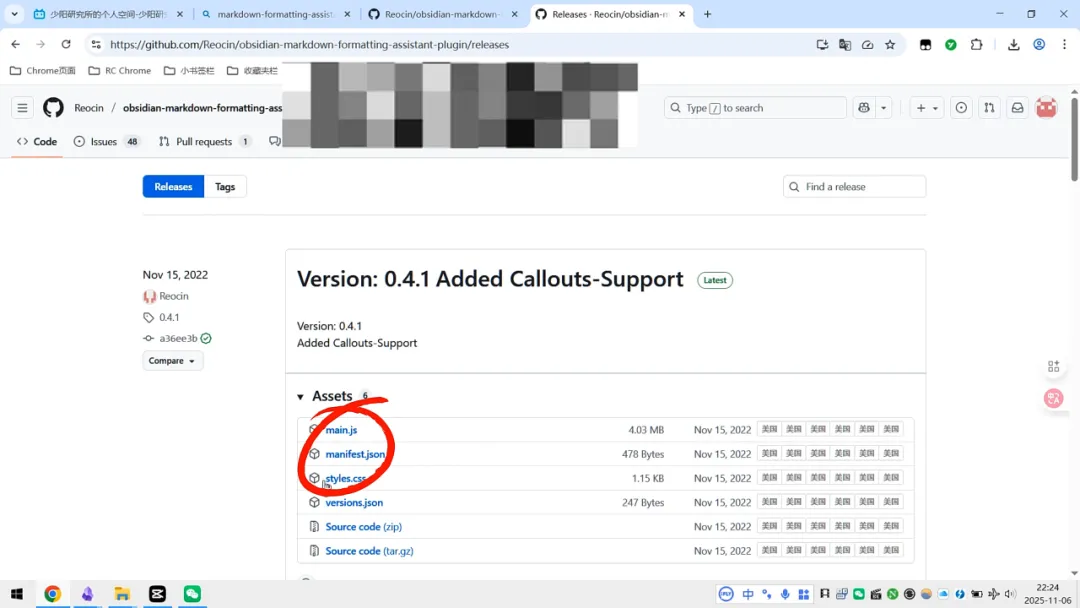1080x608 pixels.
Task: Open the Issues repository tab
Action: pos(104,142)
